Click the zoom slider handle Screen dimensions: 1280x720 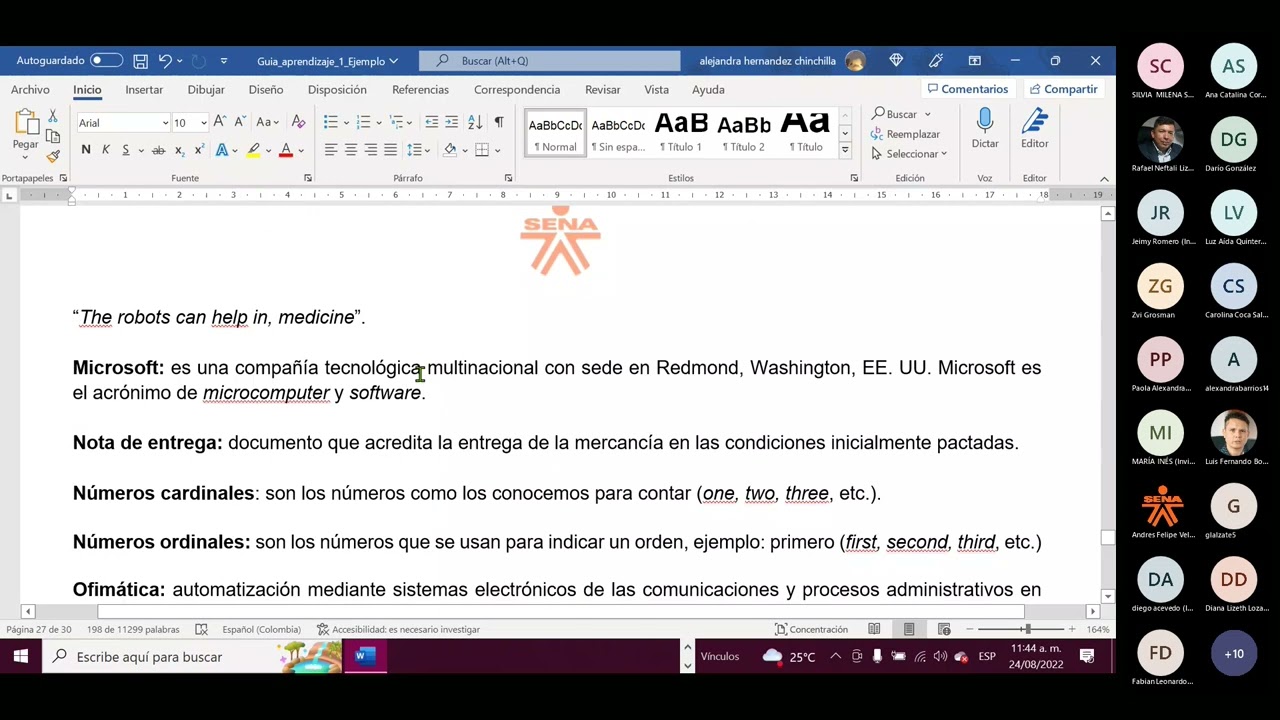1026,629
